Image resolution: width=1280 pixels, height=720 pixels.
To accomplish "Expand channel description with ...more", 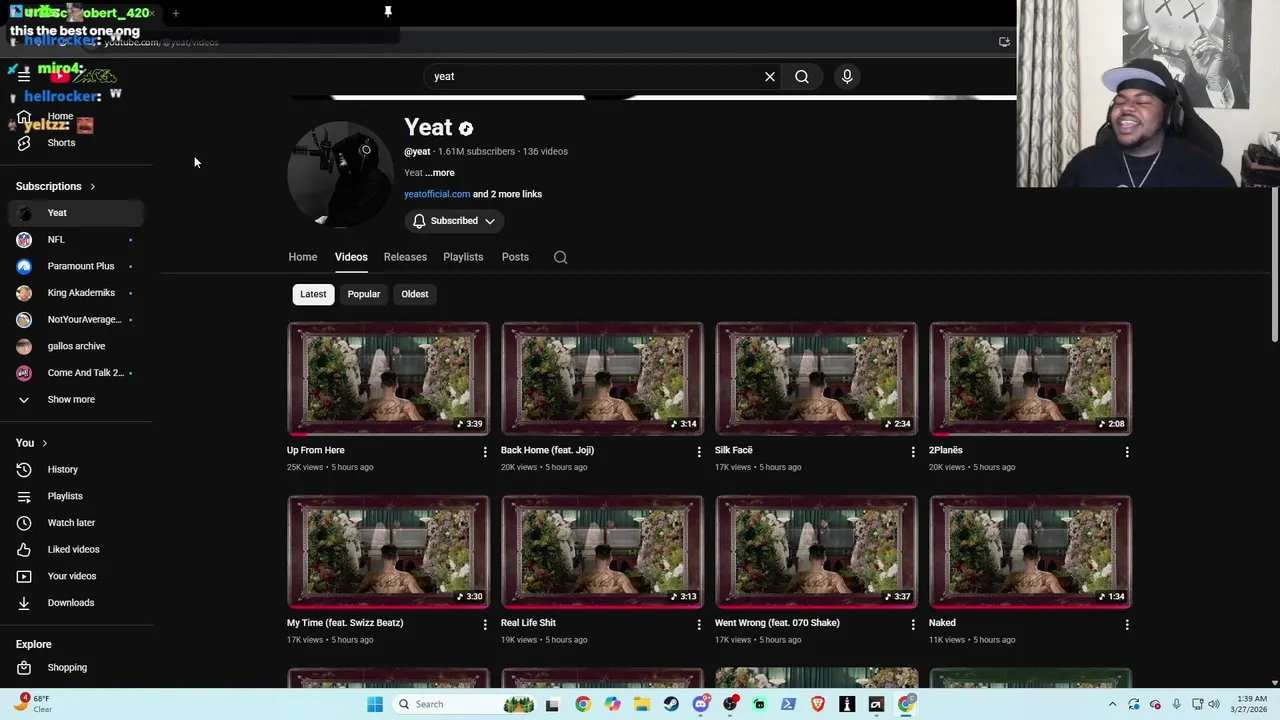I will click(x=440, y=173).
